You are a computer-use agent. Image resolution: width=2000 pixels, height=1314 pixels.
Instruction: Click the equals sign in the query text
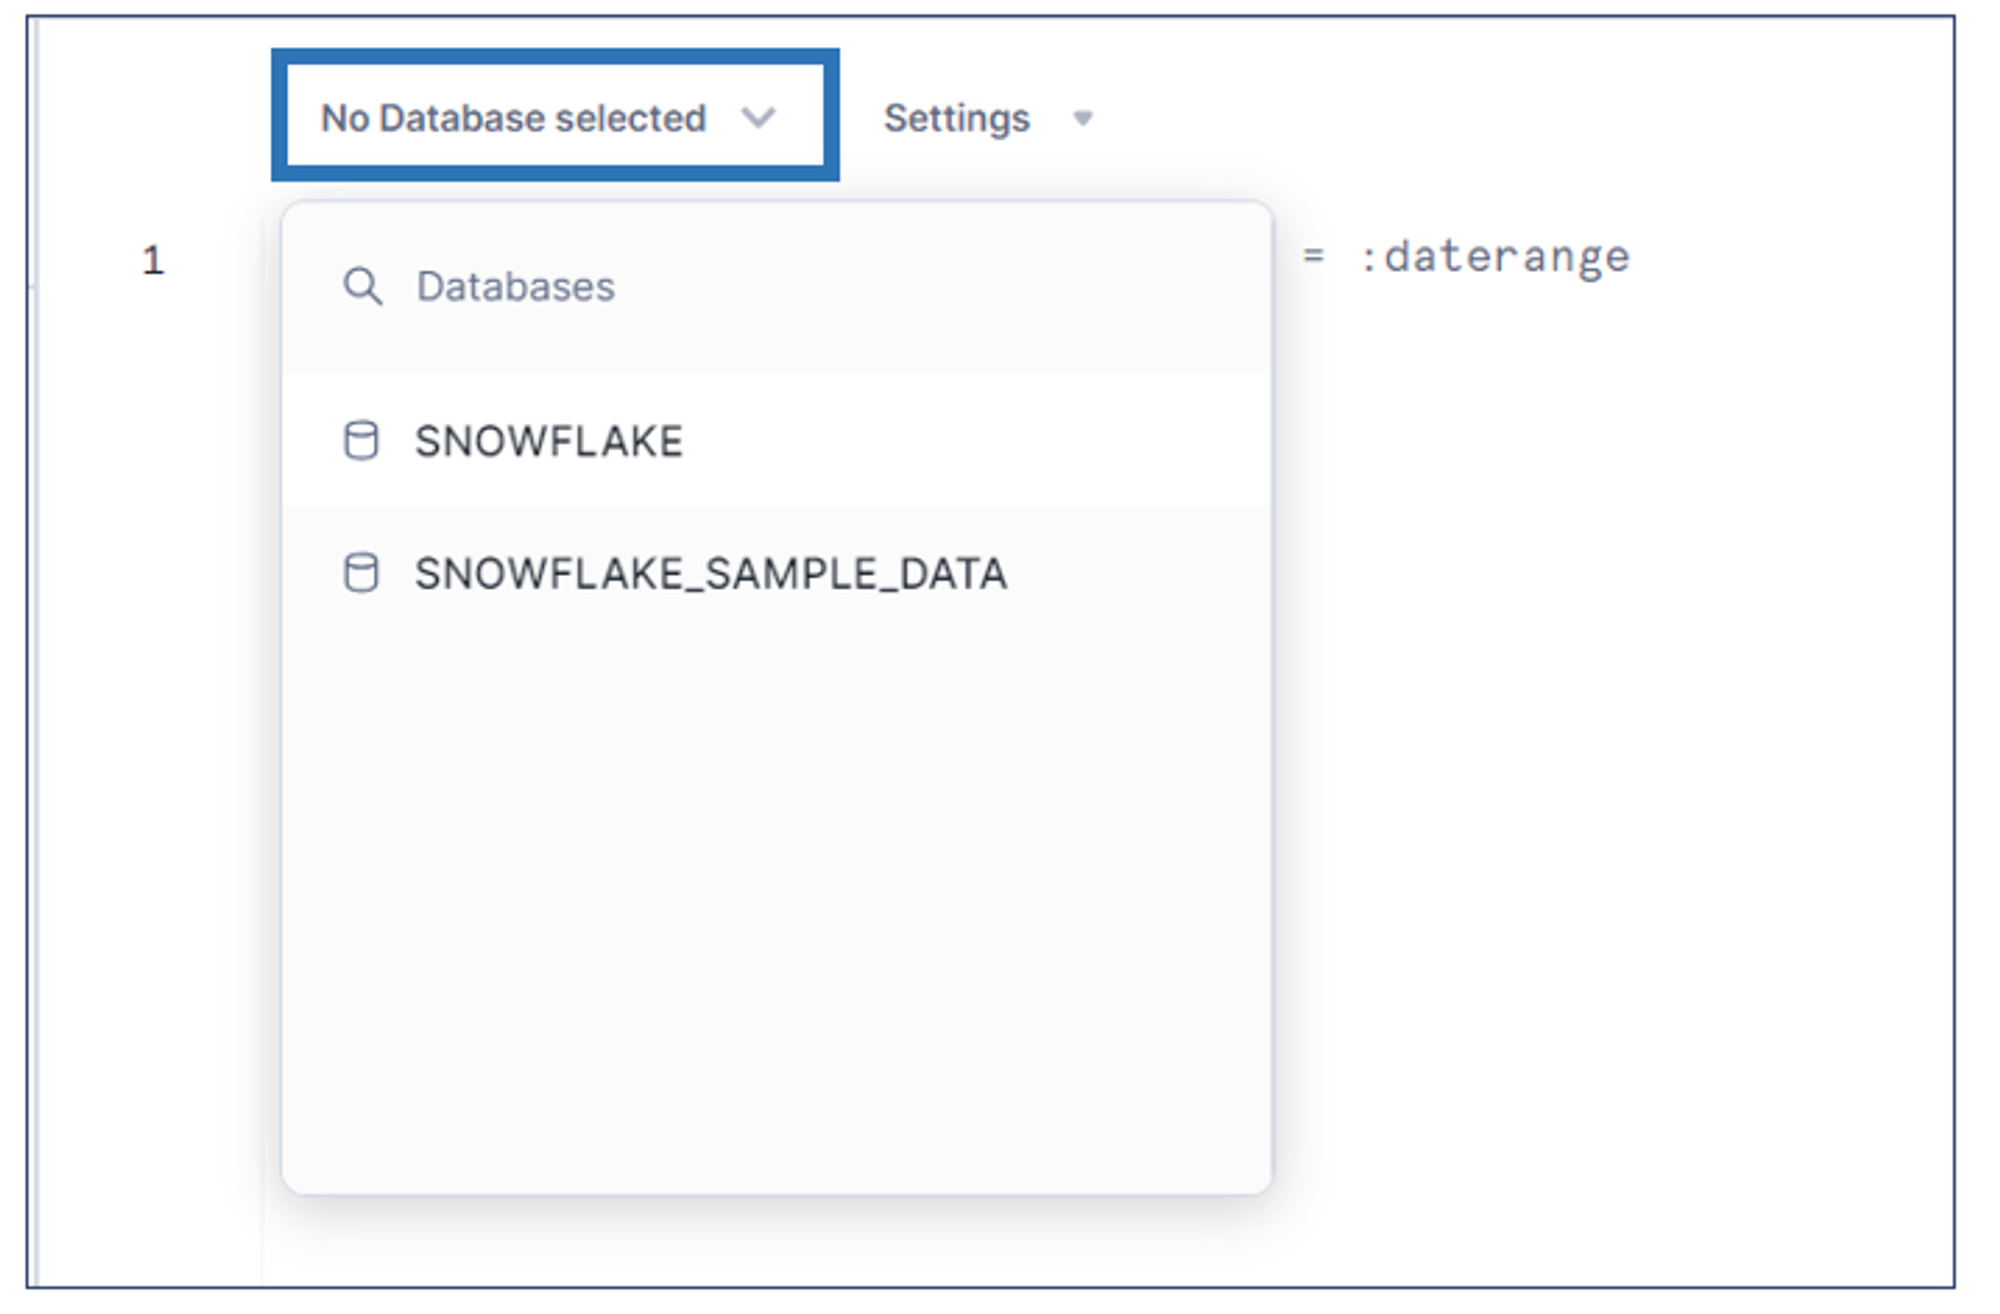[x=1311, y=255]
